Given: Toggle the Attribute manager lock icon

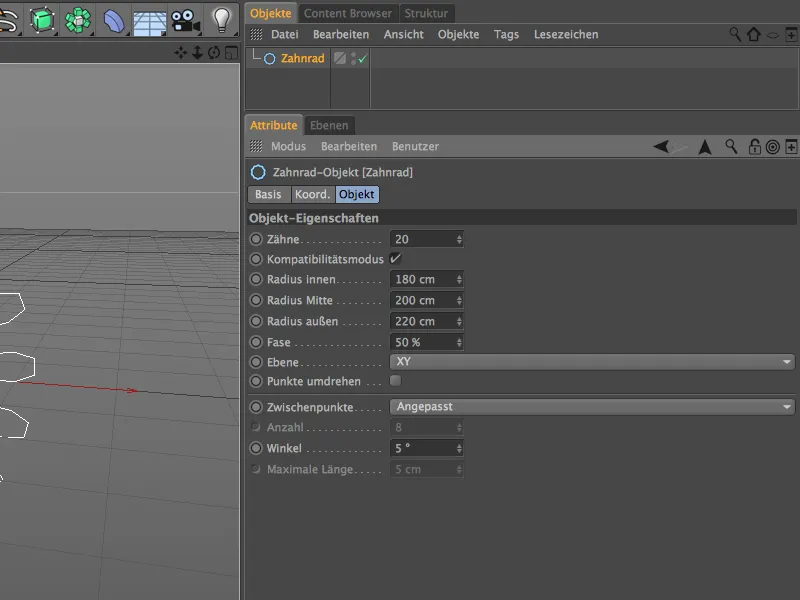Looking at the screenshot, I should click(754, 146).
